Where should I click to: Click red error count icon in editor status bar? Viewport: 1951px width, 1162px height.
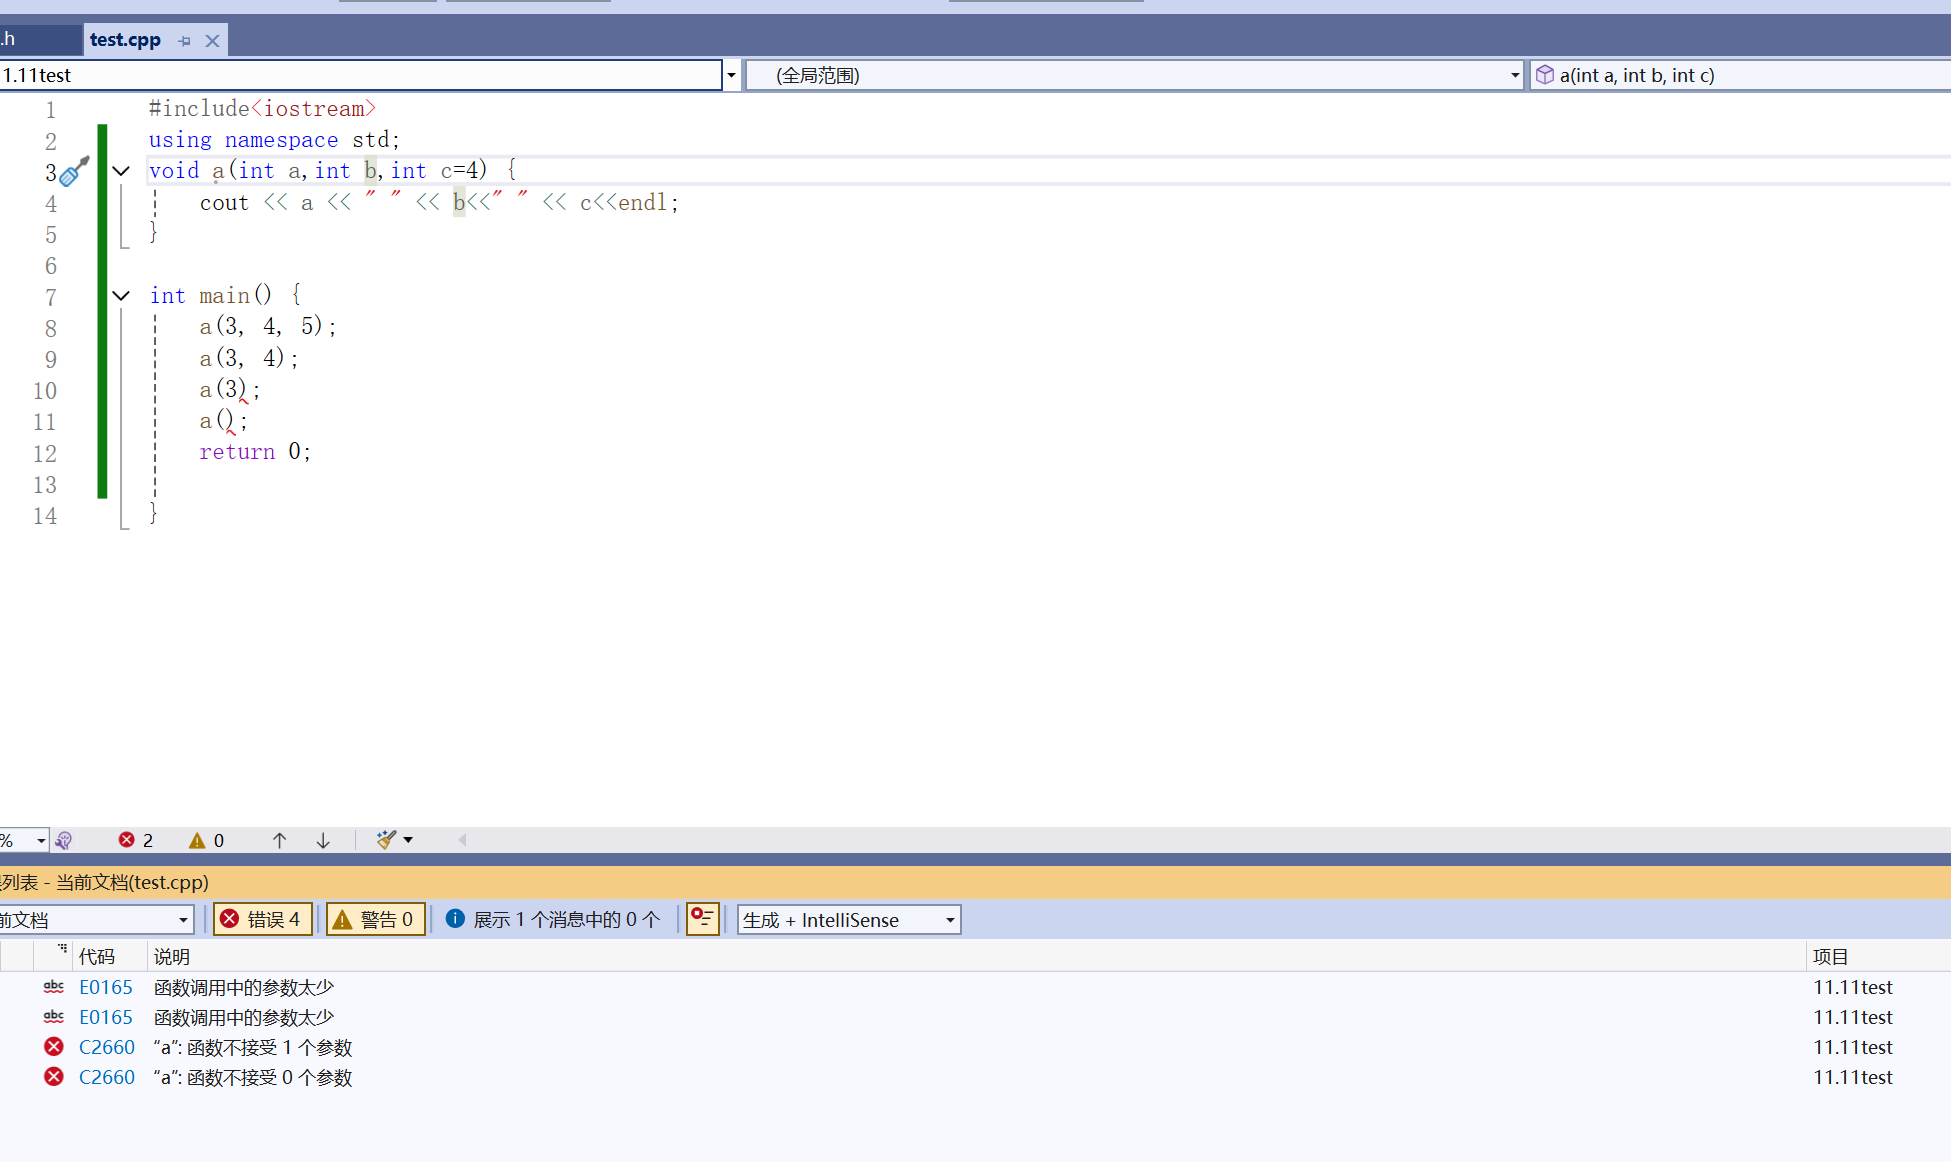point(127,840)
